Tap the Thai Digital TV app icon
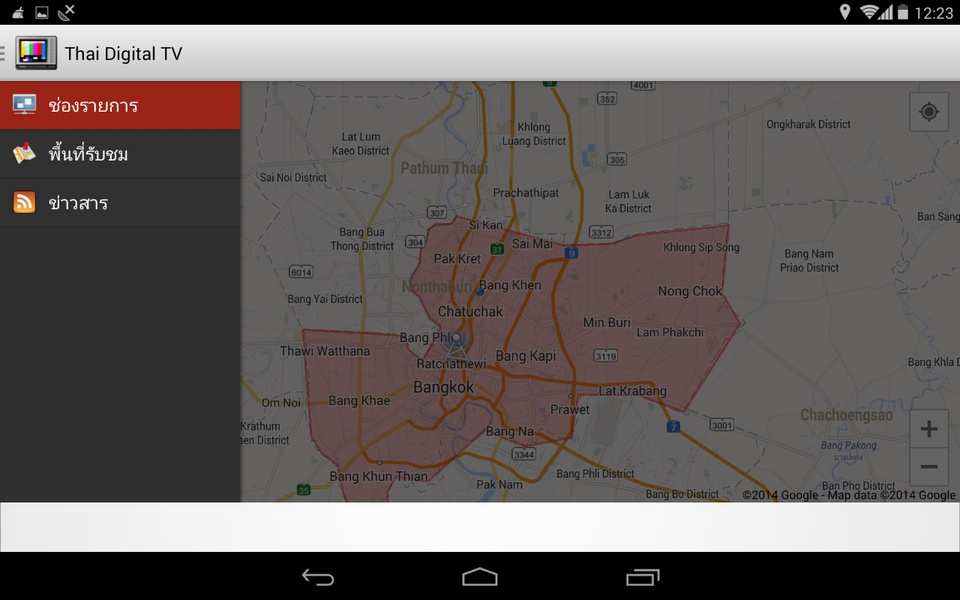The width and height of the screenshot is (960, 600). pos(36,53)
